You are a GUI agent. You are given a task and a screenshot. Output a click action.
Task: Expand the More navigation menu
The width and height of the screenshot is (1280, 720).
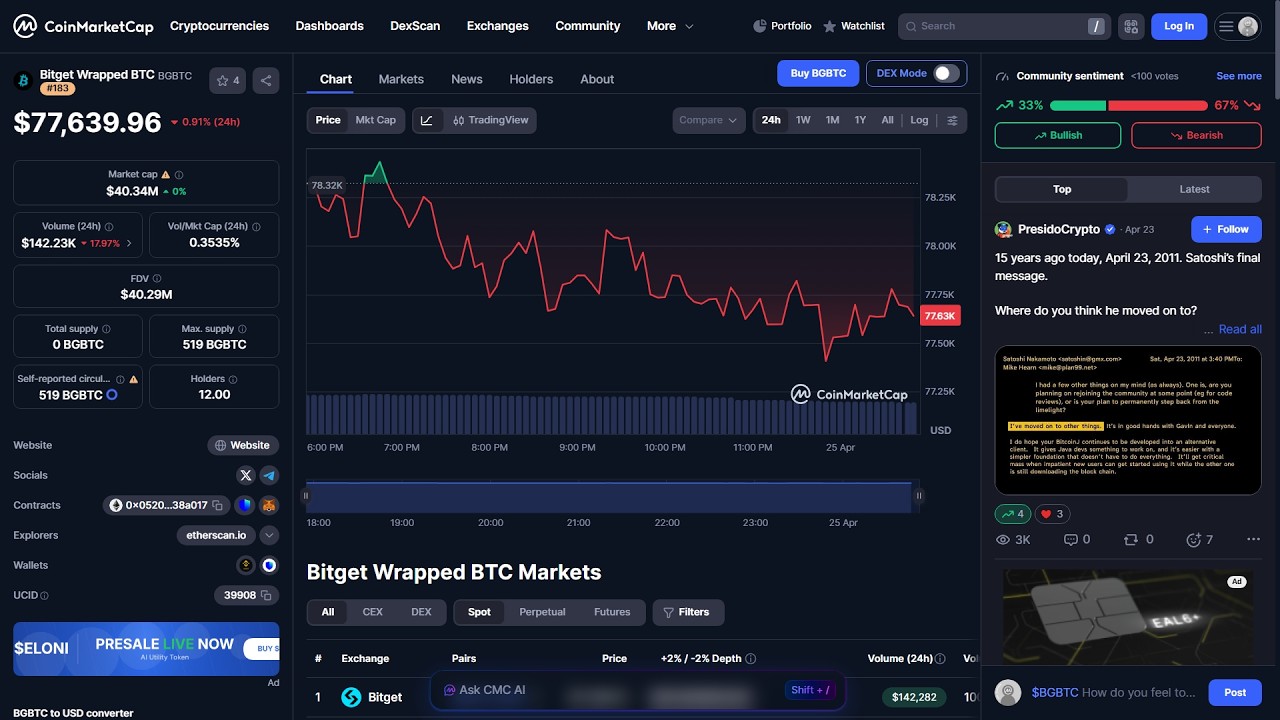coord(670,26)
